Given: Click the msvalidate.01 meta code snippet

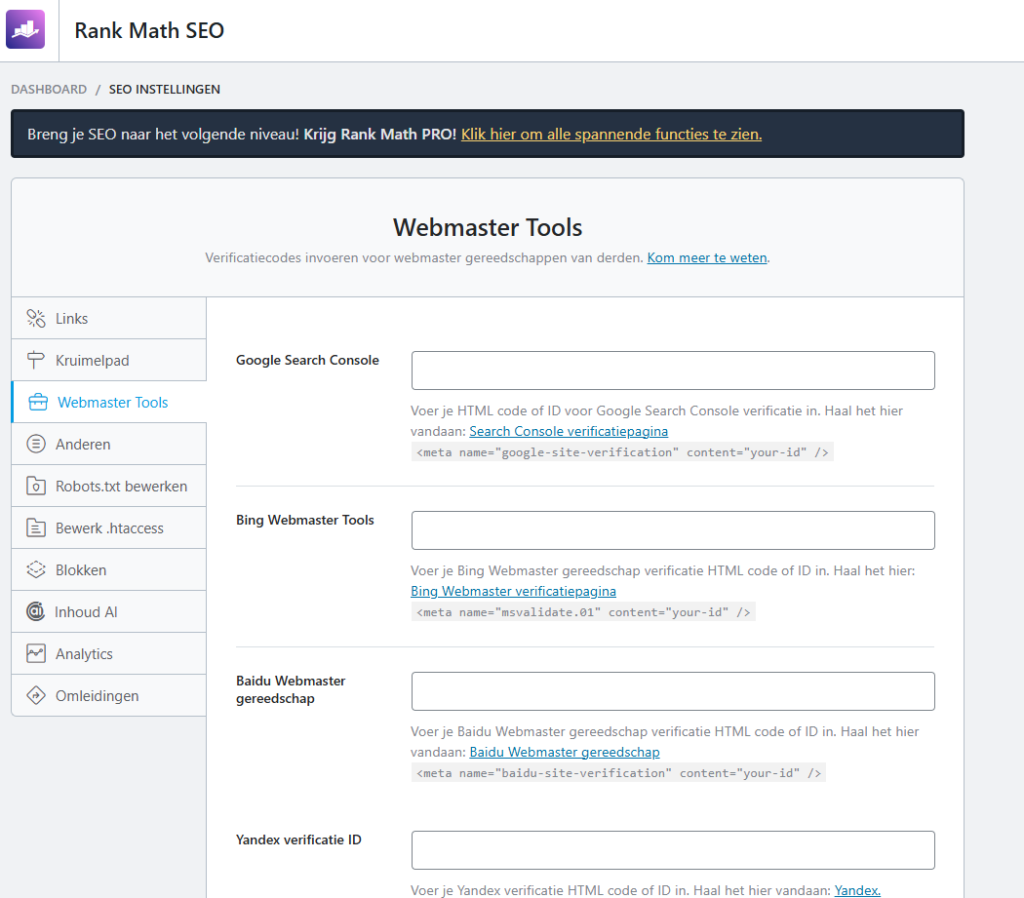Looking at the screenshot, I should pyautogui.click(x=583, y=612).
